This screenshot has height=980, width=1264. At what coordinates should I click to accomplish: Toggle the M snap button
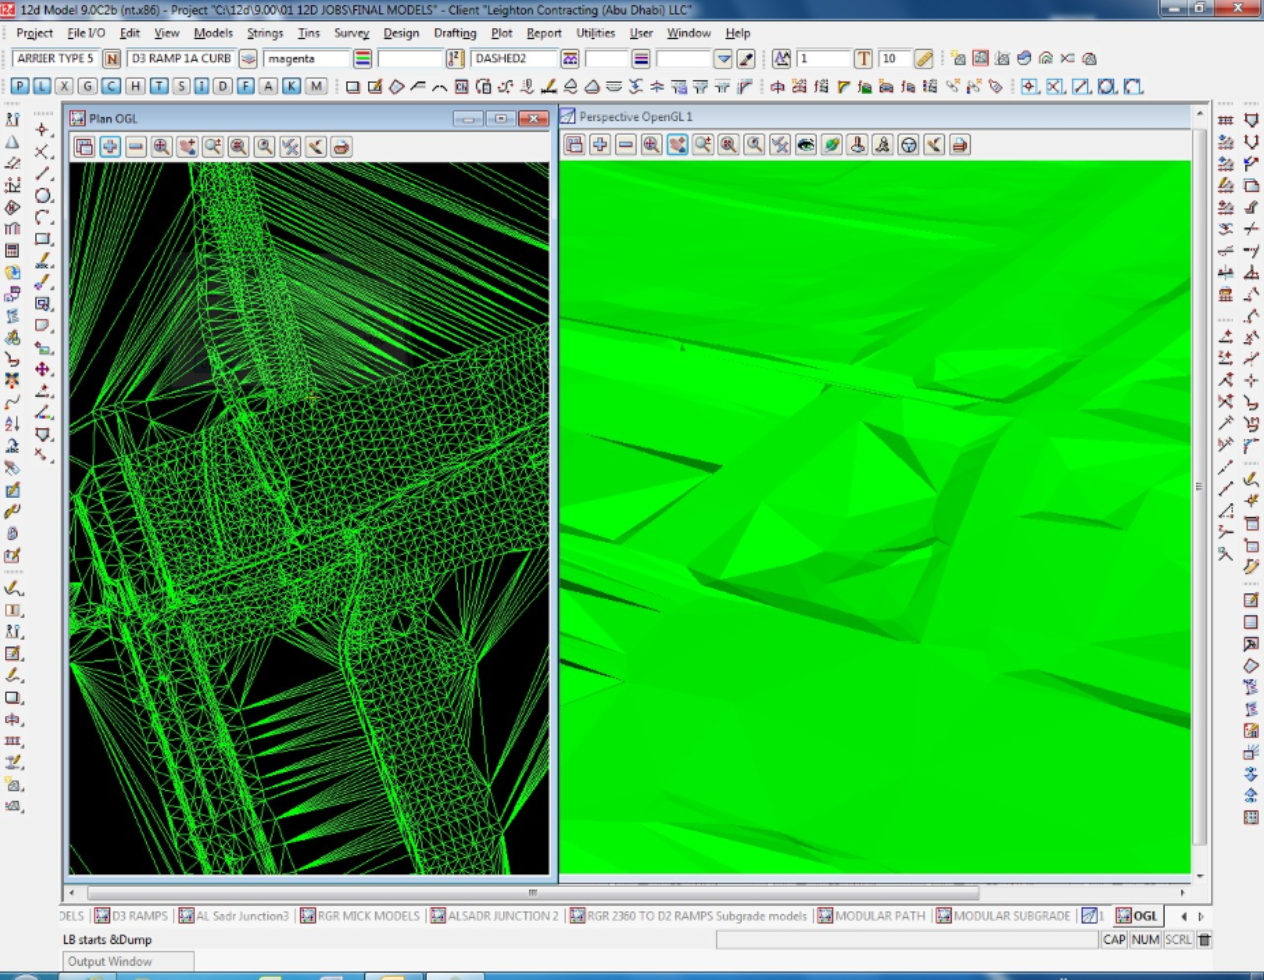pyautogui.click(x=316, y=87)
